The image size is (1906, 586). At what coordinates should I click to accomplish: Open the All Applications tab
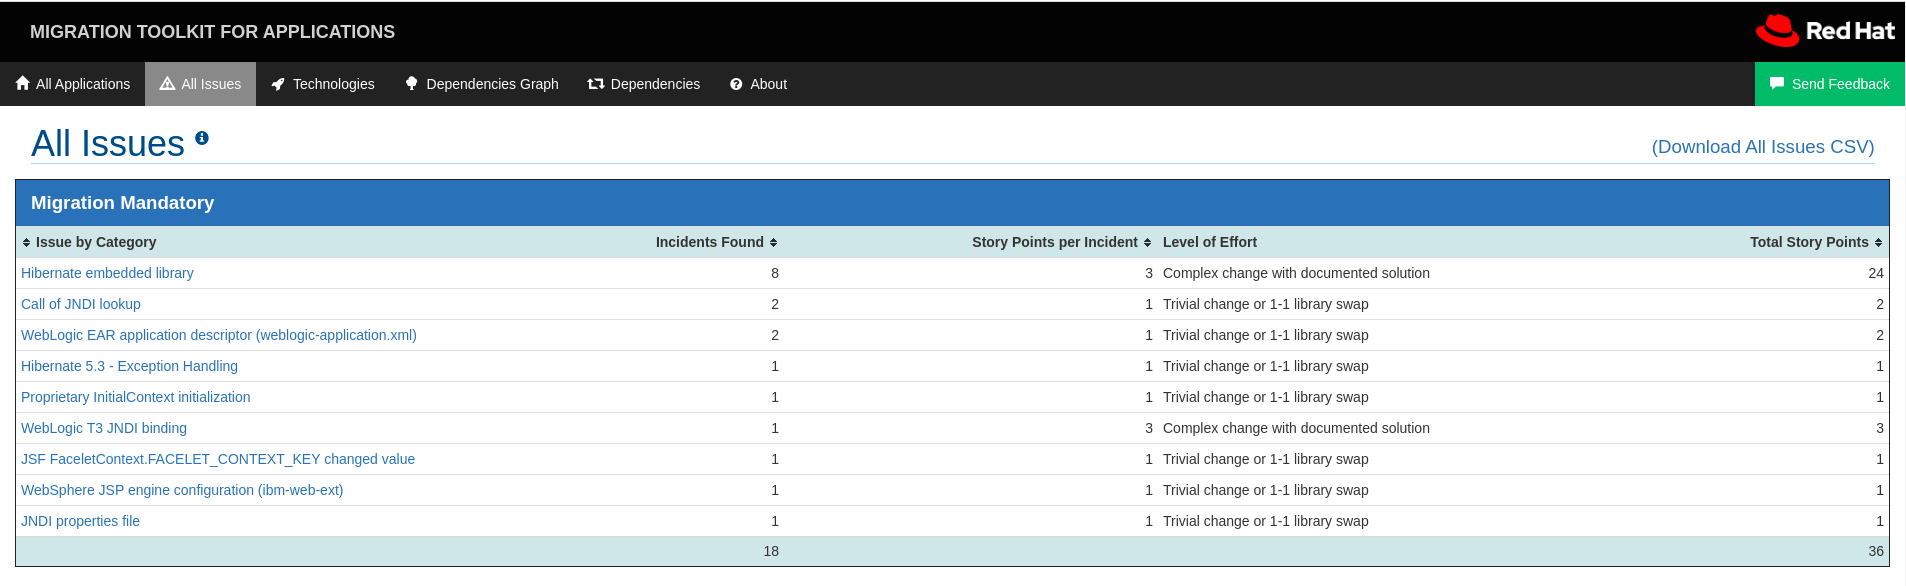(x=73, y=84)
